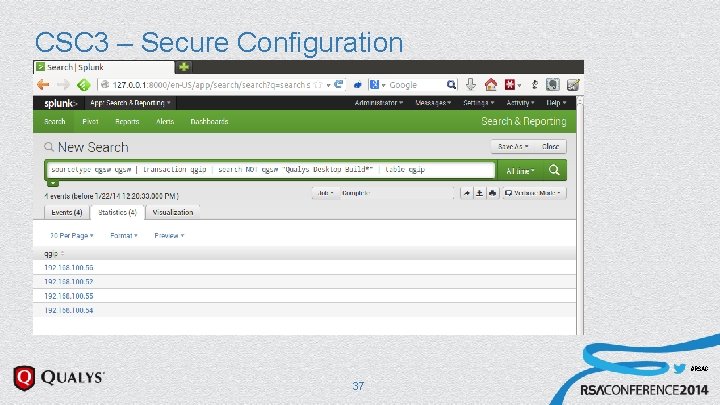The height and width of the screenshot is (405, 720).
Task: Click the gray monitor toolbar icon in browser
Action: pyautogui.click(x=552, y=84)
